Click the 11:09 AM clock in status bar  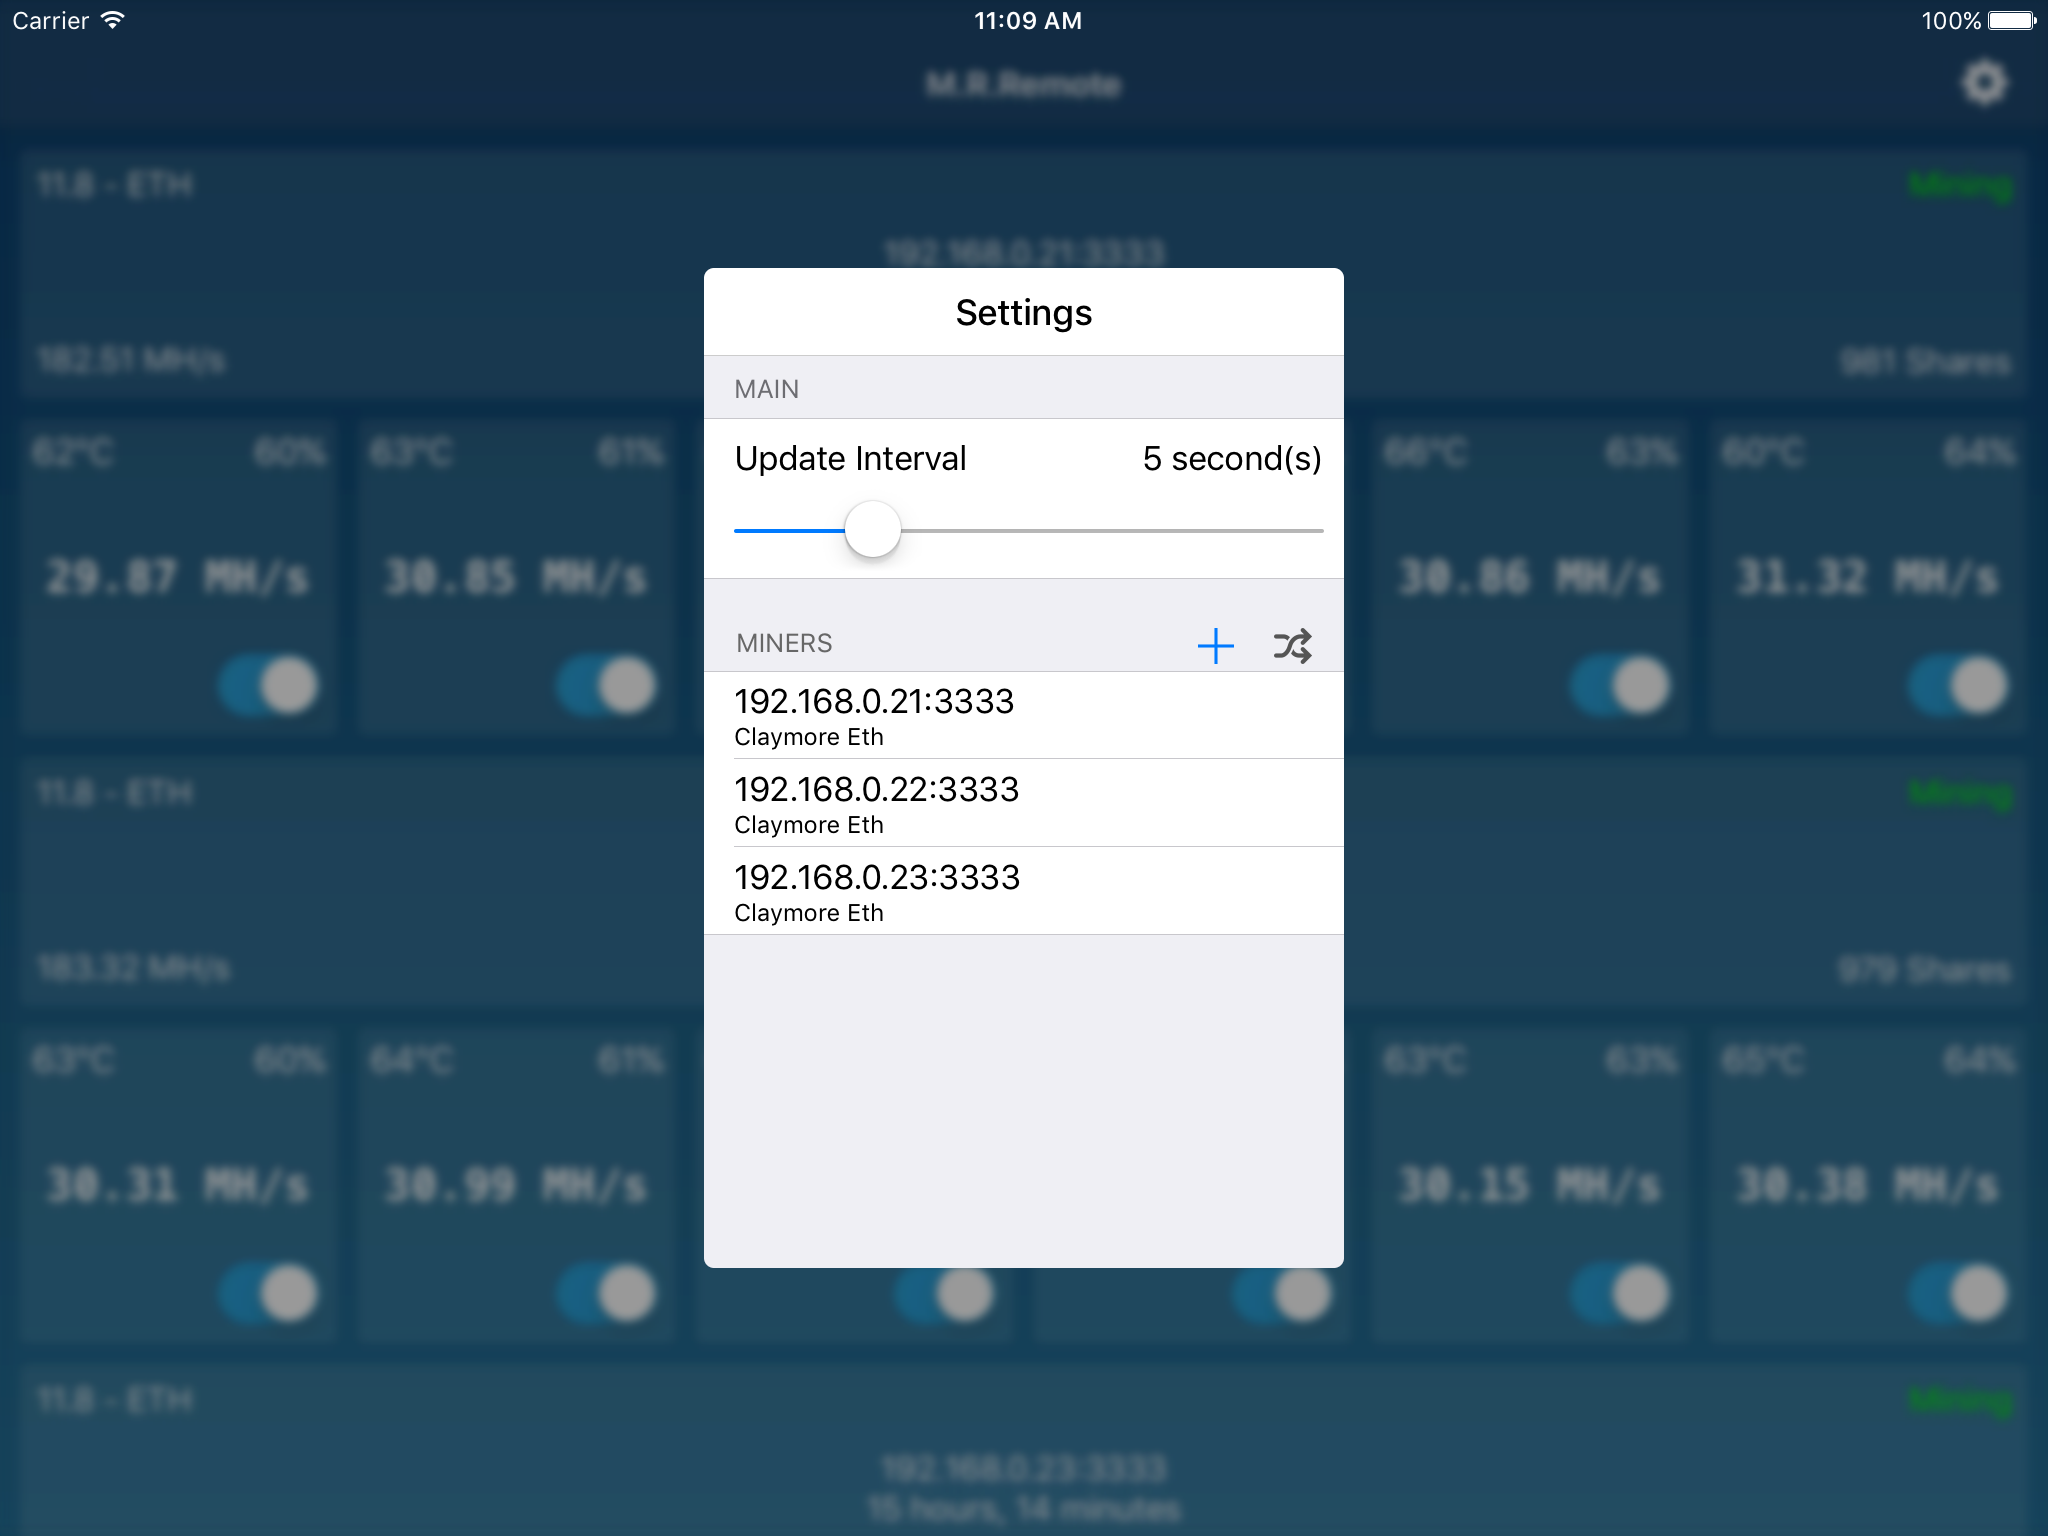tap(1027, 21)
